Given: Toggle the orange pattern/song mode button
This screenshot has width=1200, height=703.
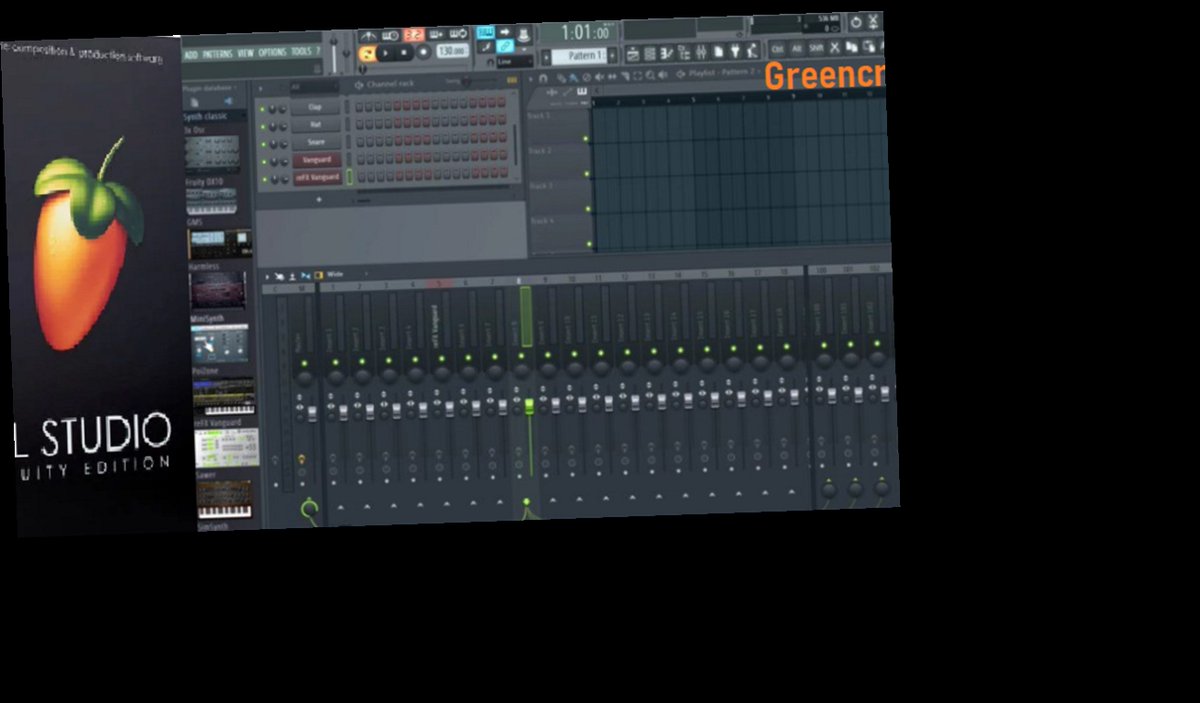Looking at the screenshot, I should click(366, 54).
